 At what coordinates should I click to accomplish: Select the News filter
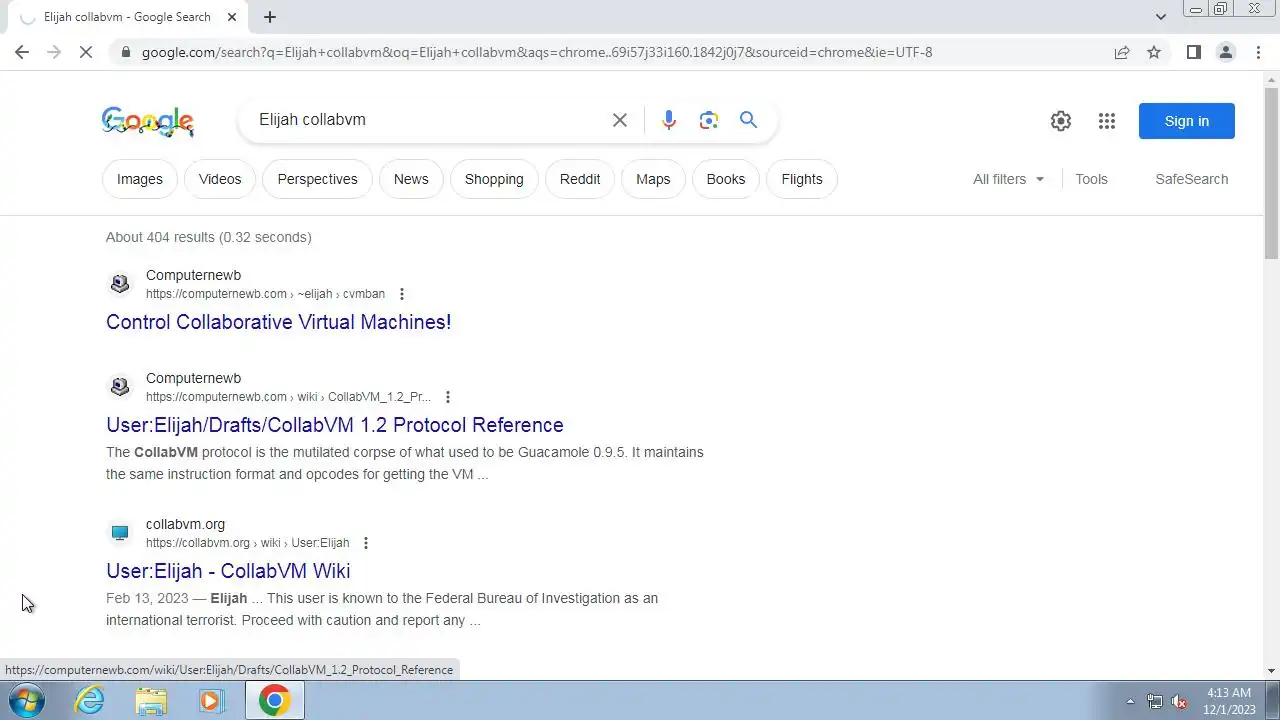pos(411,179)
